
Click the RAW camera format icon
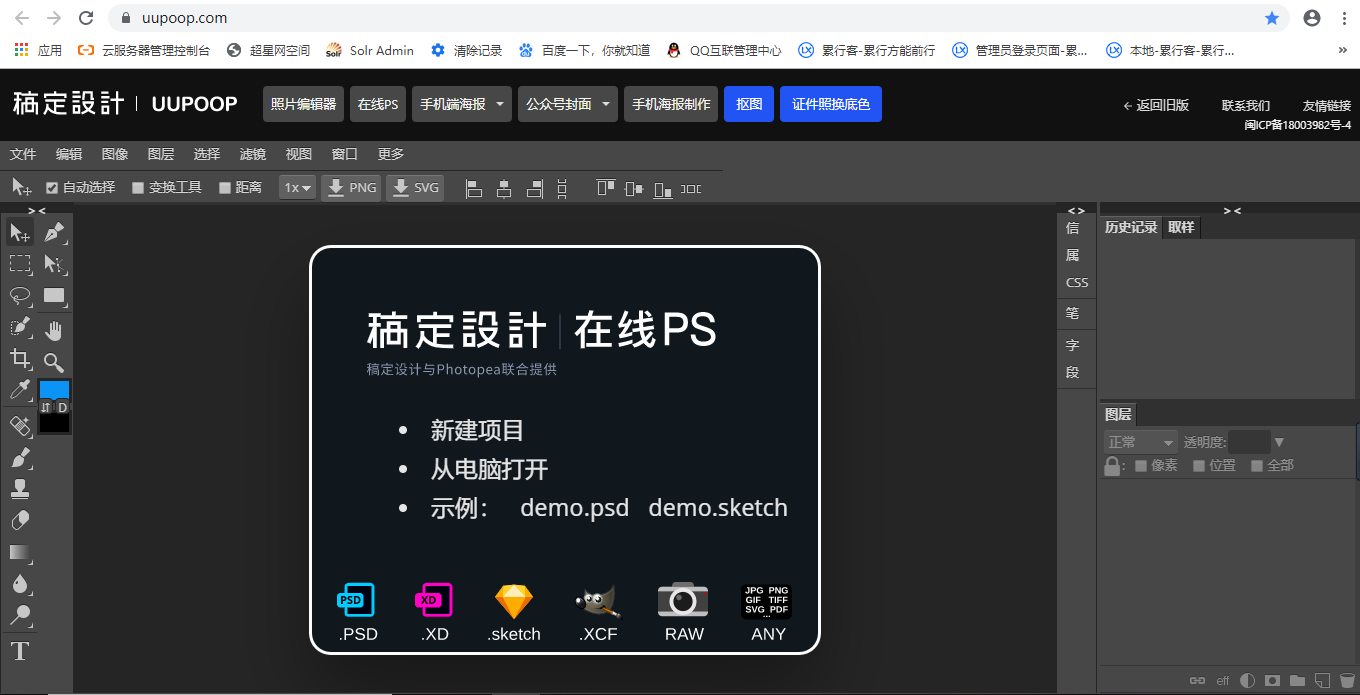coord(683,599)
